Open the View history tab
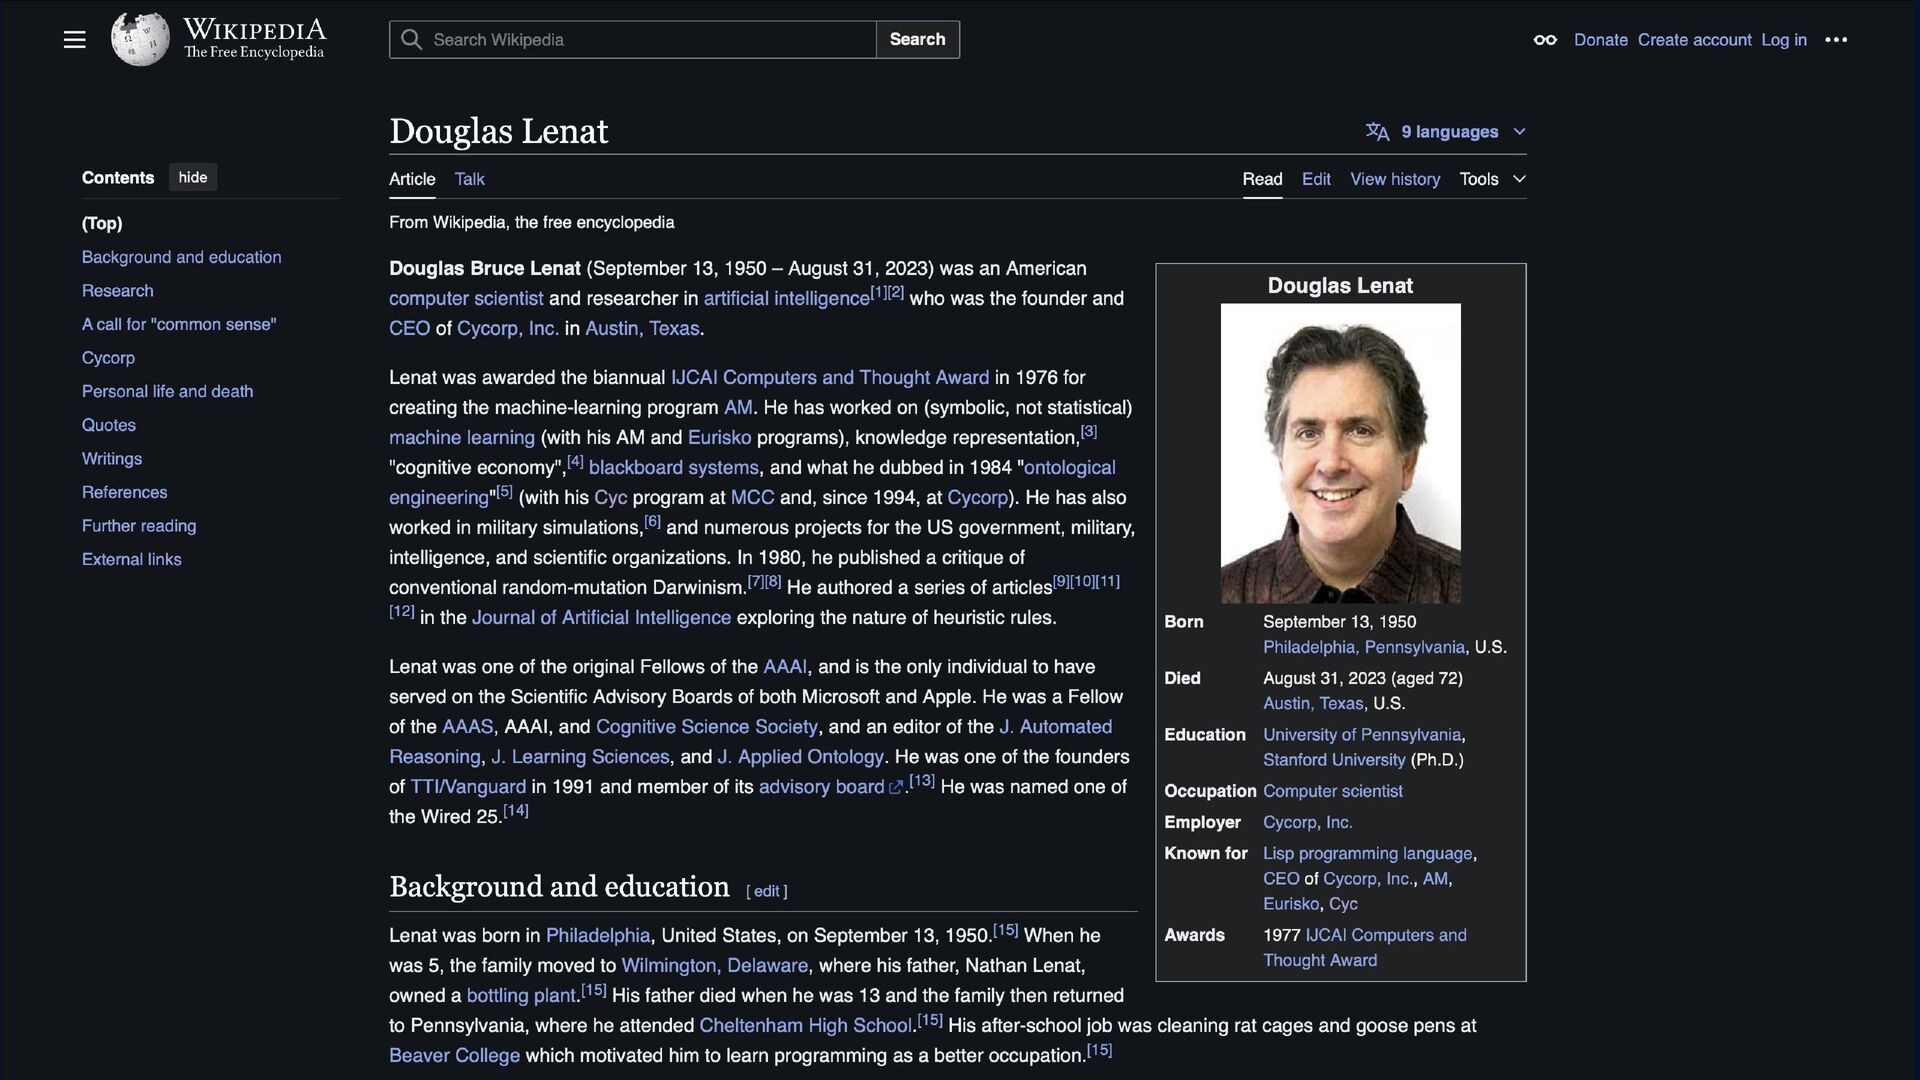Image resolution: width=1920 pixels, height=1080 pixels. tap(1395, 179)
